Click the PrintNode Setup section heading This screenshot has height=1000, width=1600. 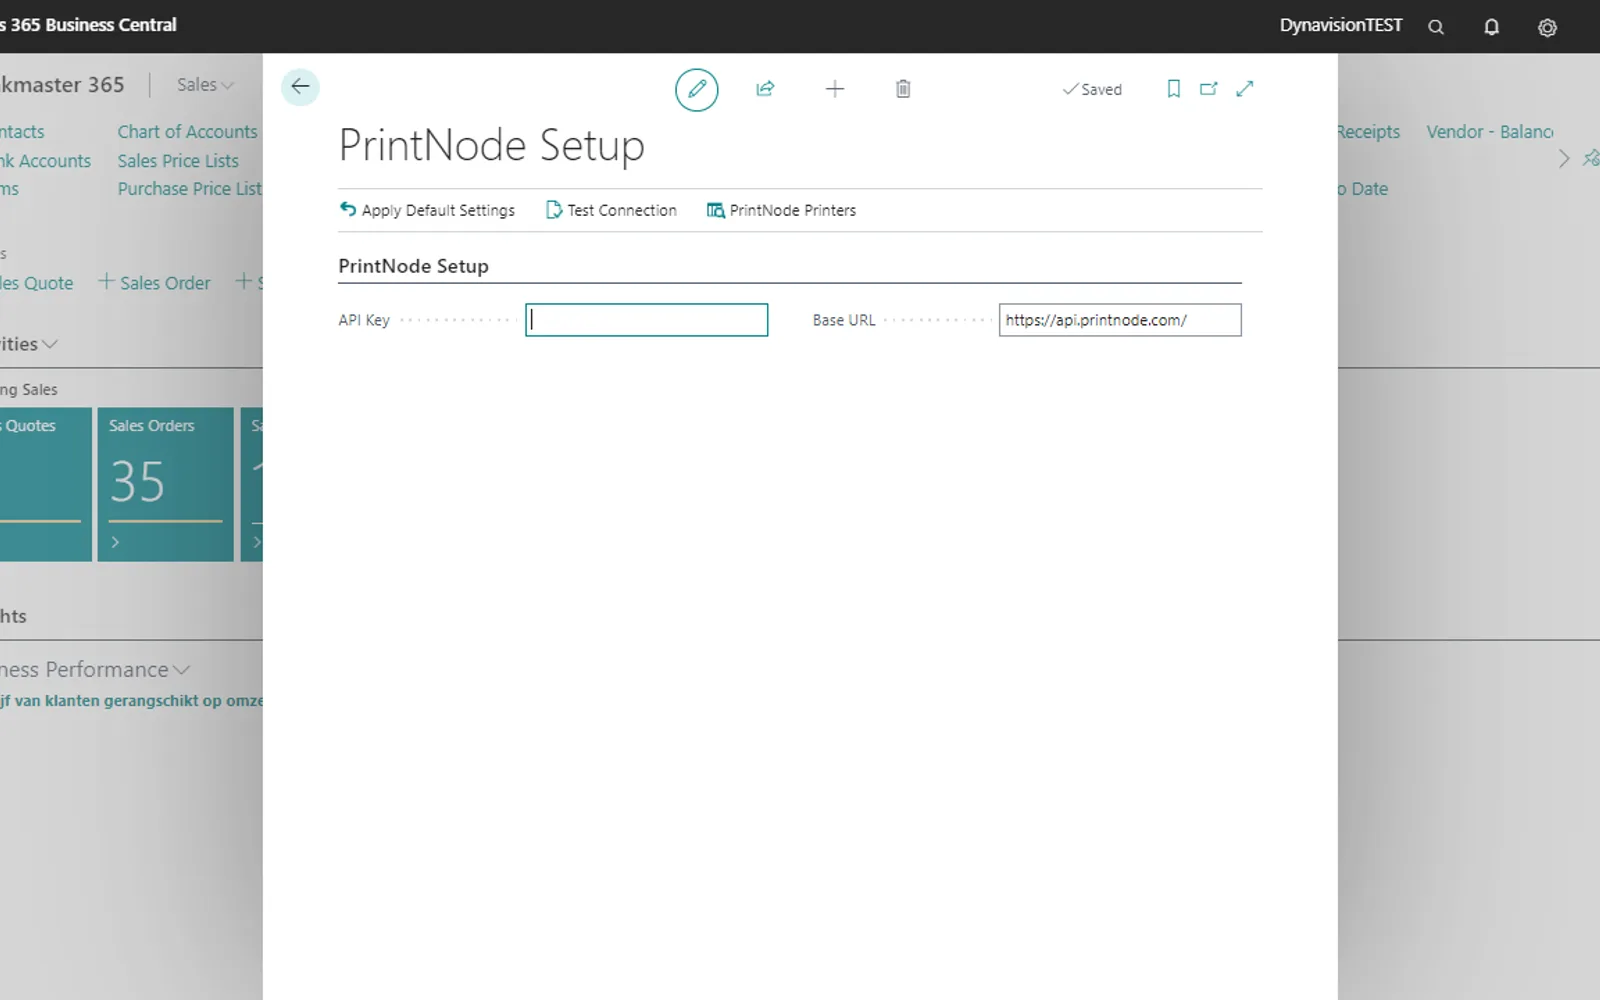pyautogui.click(x=413, y=266)
